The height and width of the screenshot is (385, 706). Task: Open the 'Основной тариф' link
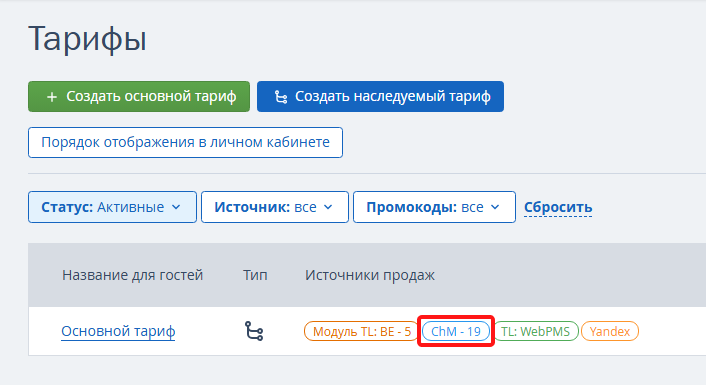click(x=118, y=331)
